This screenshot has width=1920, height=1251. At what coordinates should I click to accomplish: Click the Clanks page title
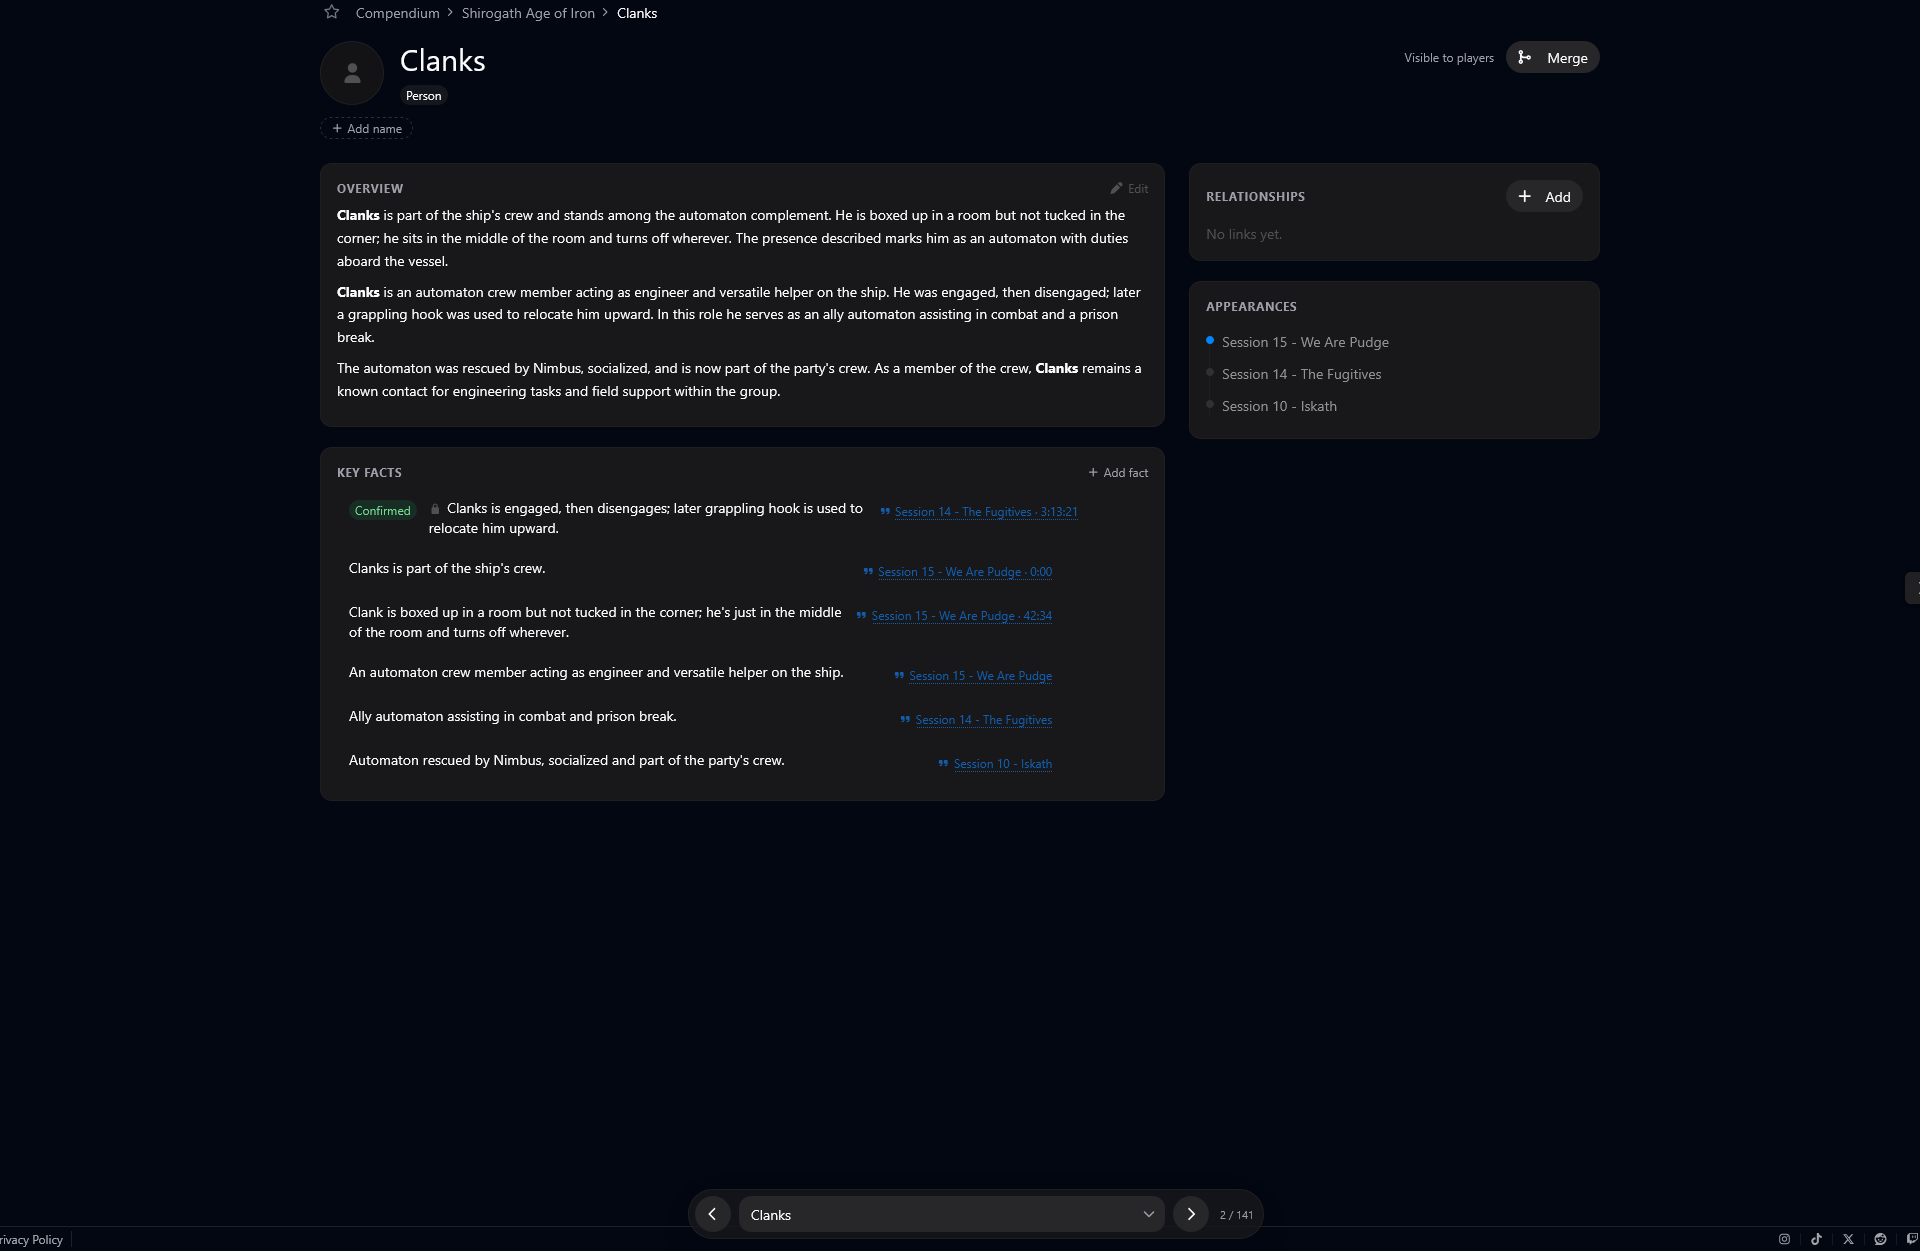click(x=443, y=60)
